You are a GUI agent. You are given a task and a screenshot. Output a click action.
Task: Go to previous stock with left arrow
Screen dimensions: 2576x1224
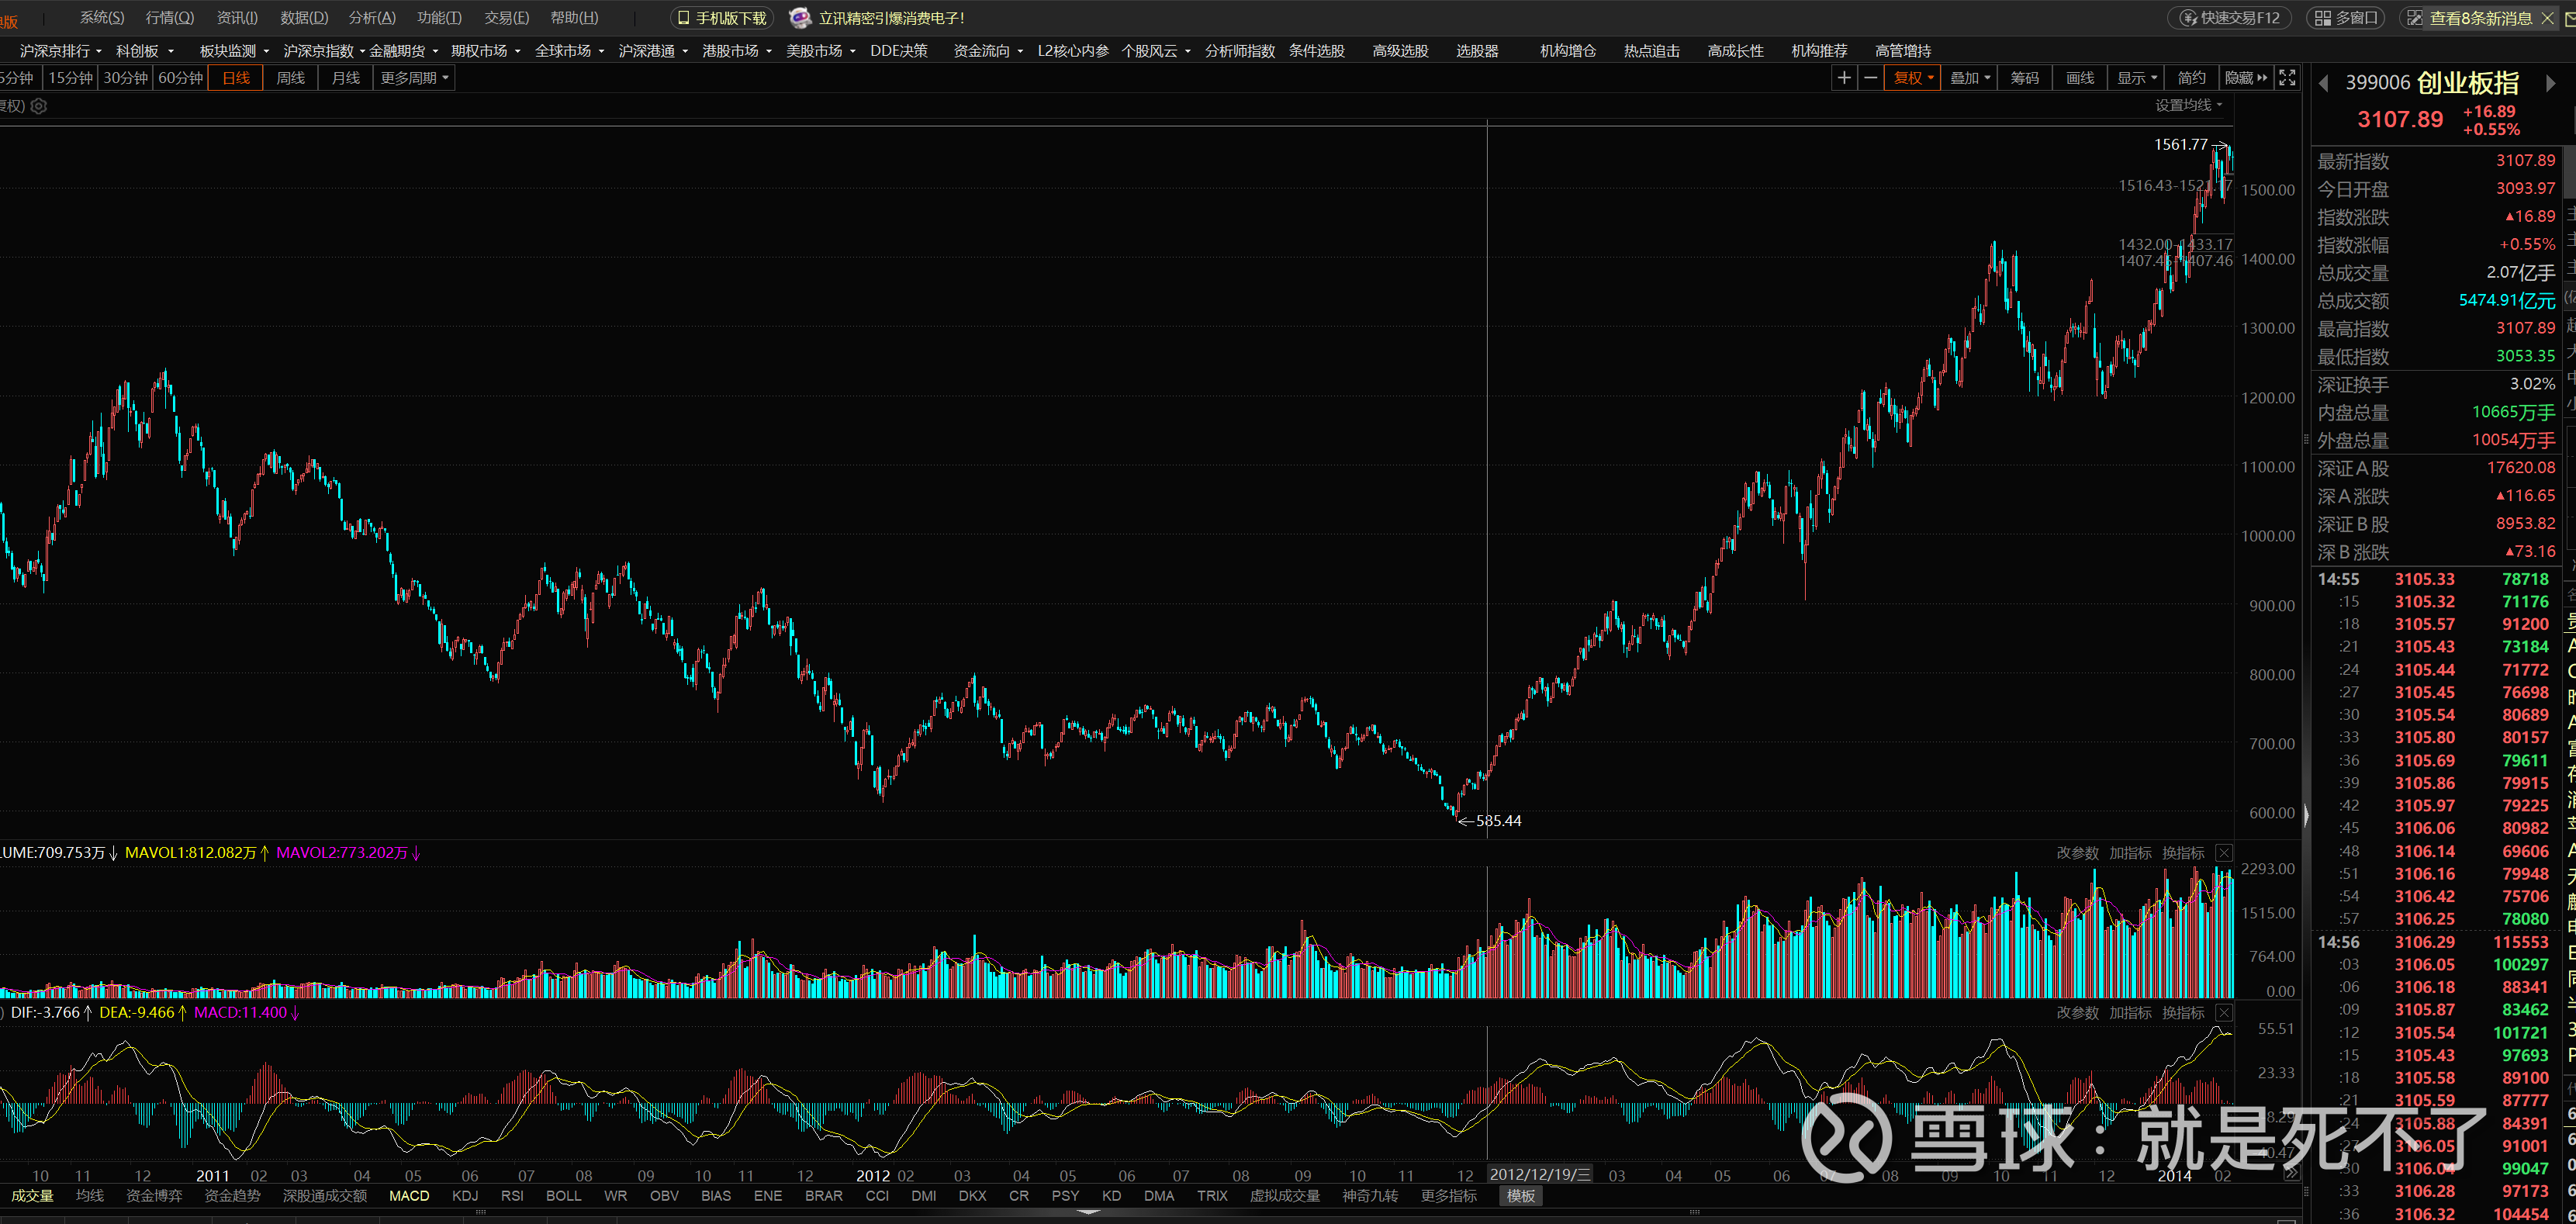[2324, 84]
